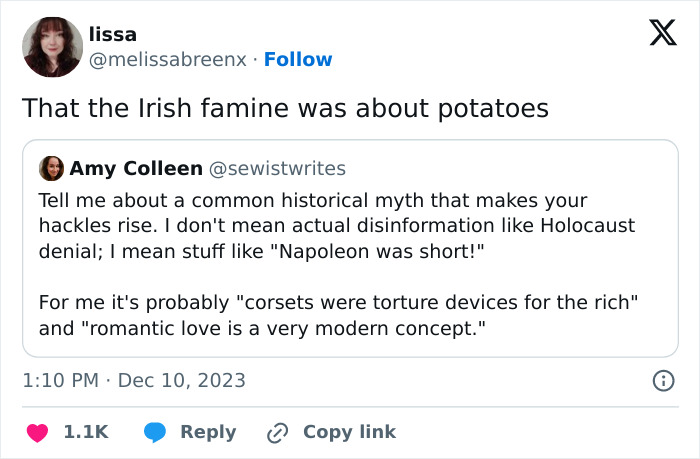Image resolution: width=700 pixels, height=459 pixels.
Task: Click the X logo icon
Action: tap(656, 35)
